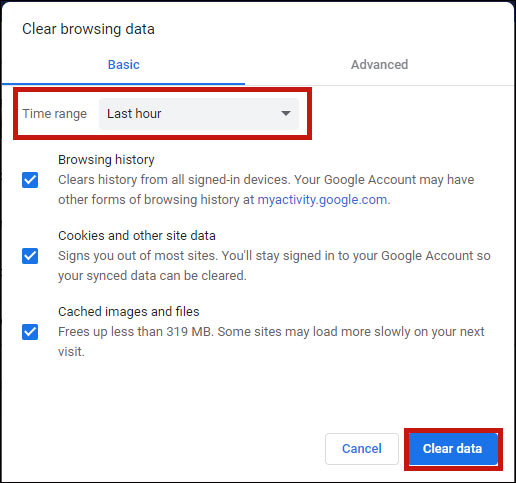Click the Clear browsing data title

pos(88,29)
